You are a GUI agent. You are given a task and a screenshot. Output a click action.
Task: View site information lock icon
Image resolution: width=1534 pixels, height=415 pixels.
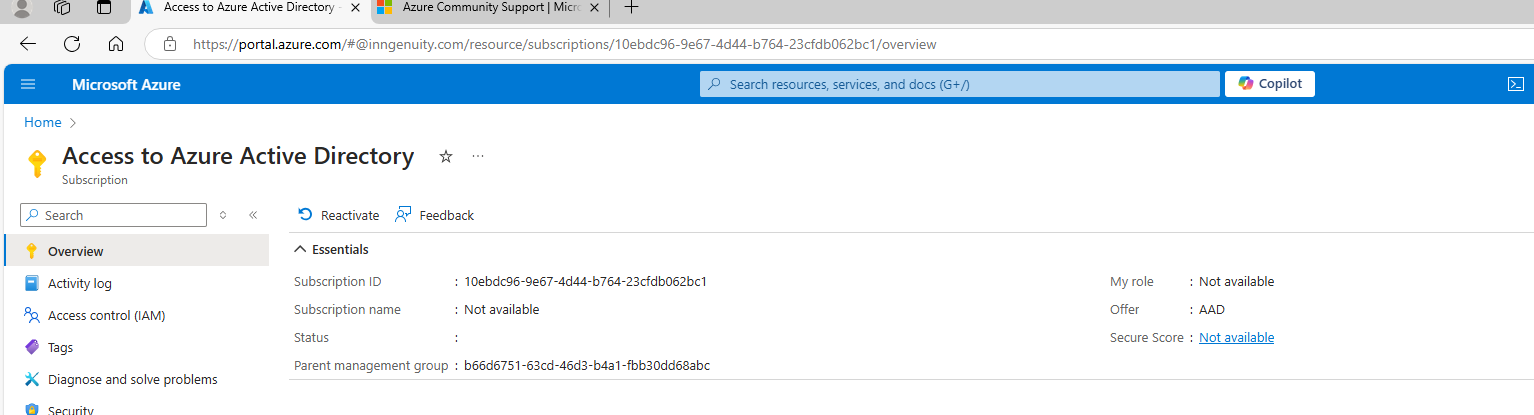170,44
